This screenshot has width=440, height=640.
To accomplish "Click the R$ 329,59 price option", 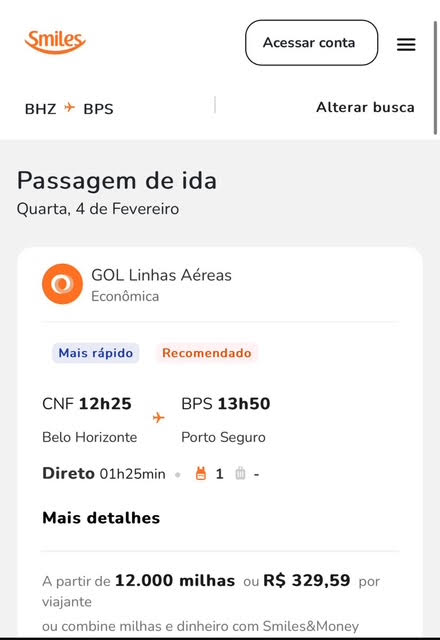I will 307,580.
